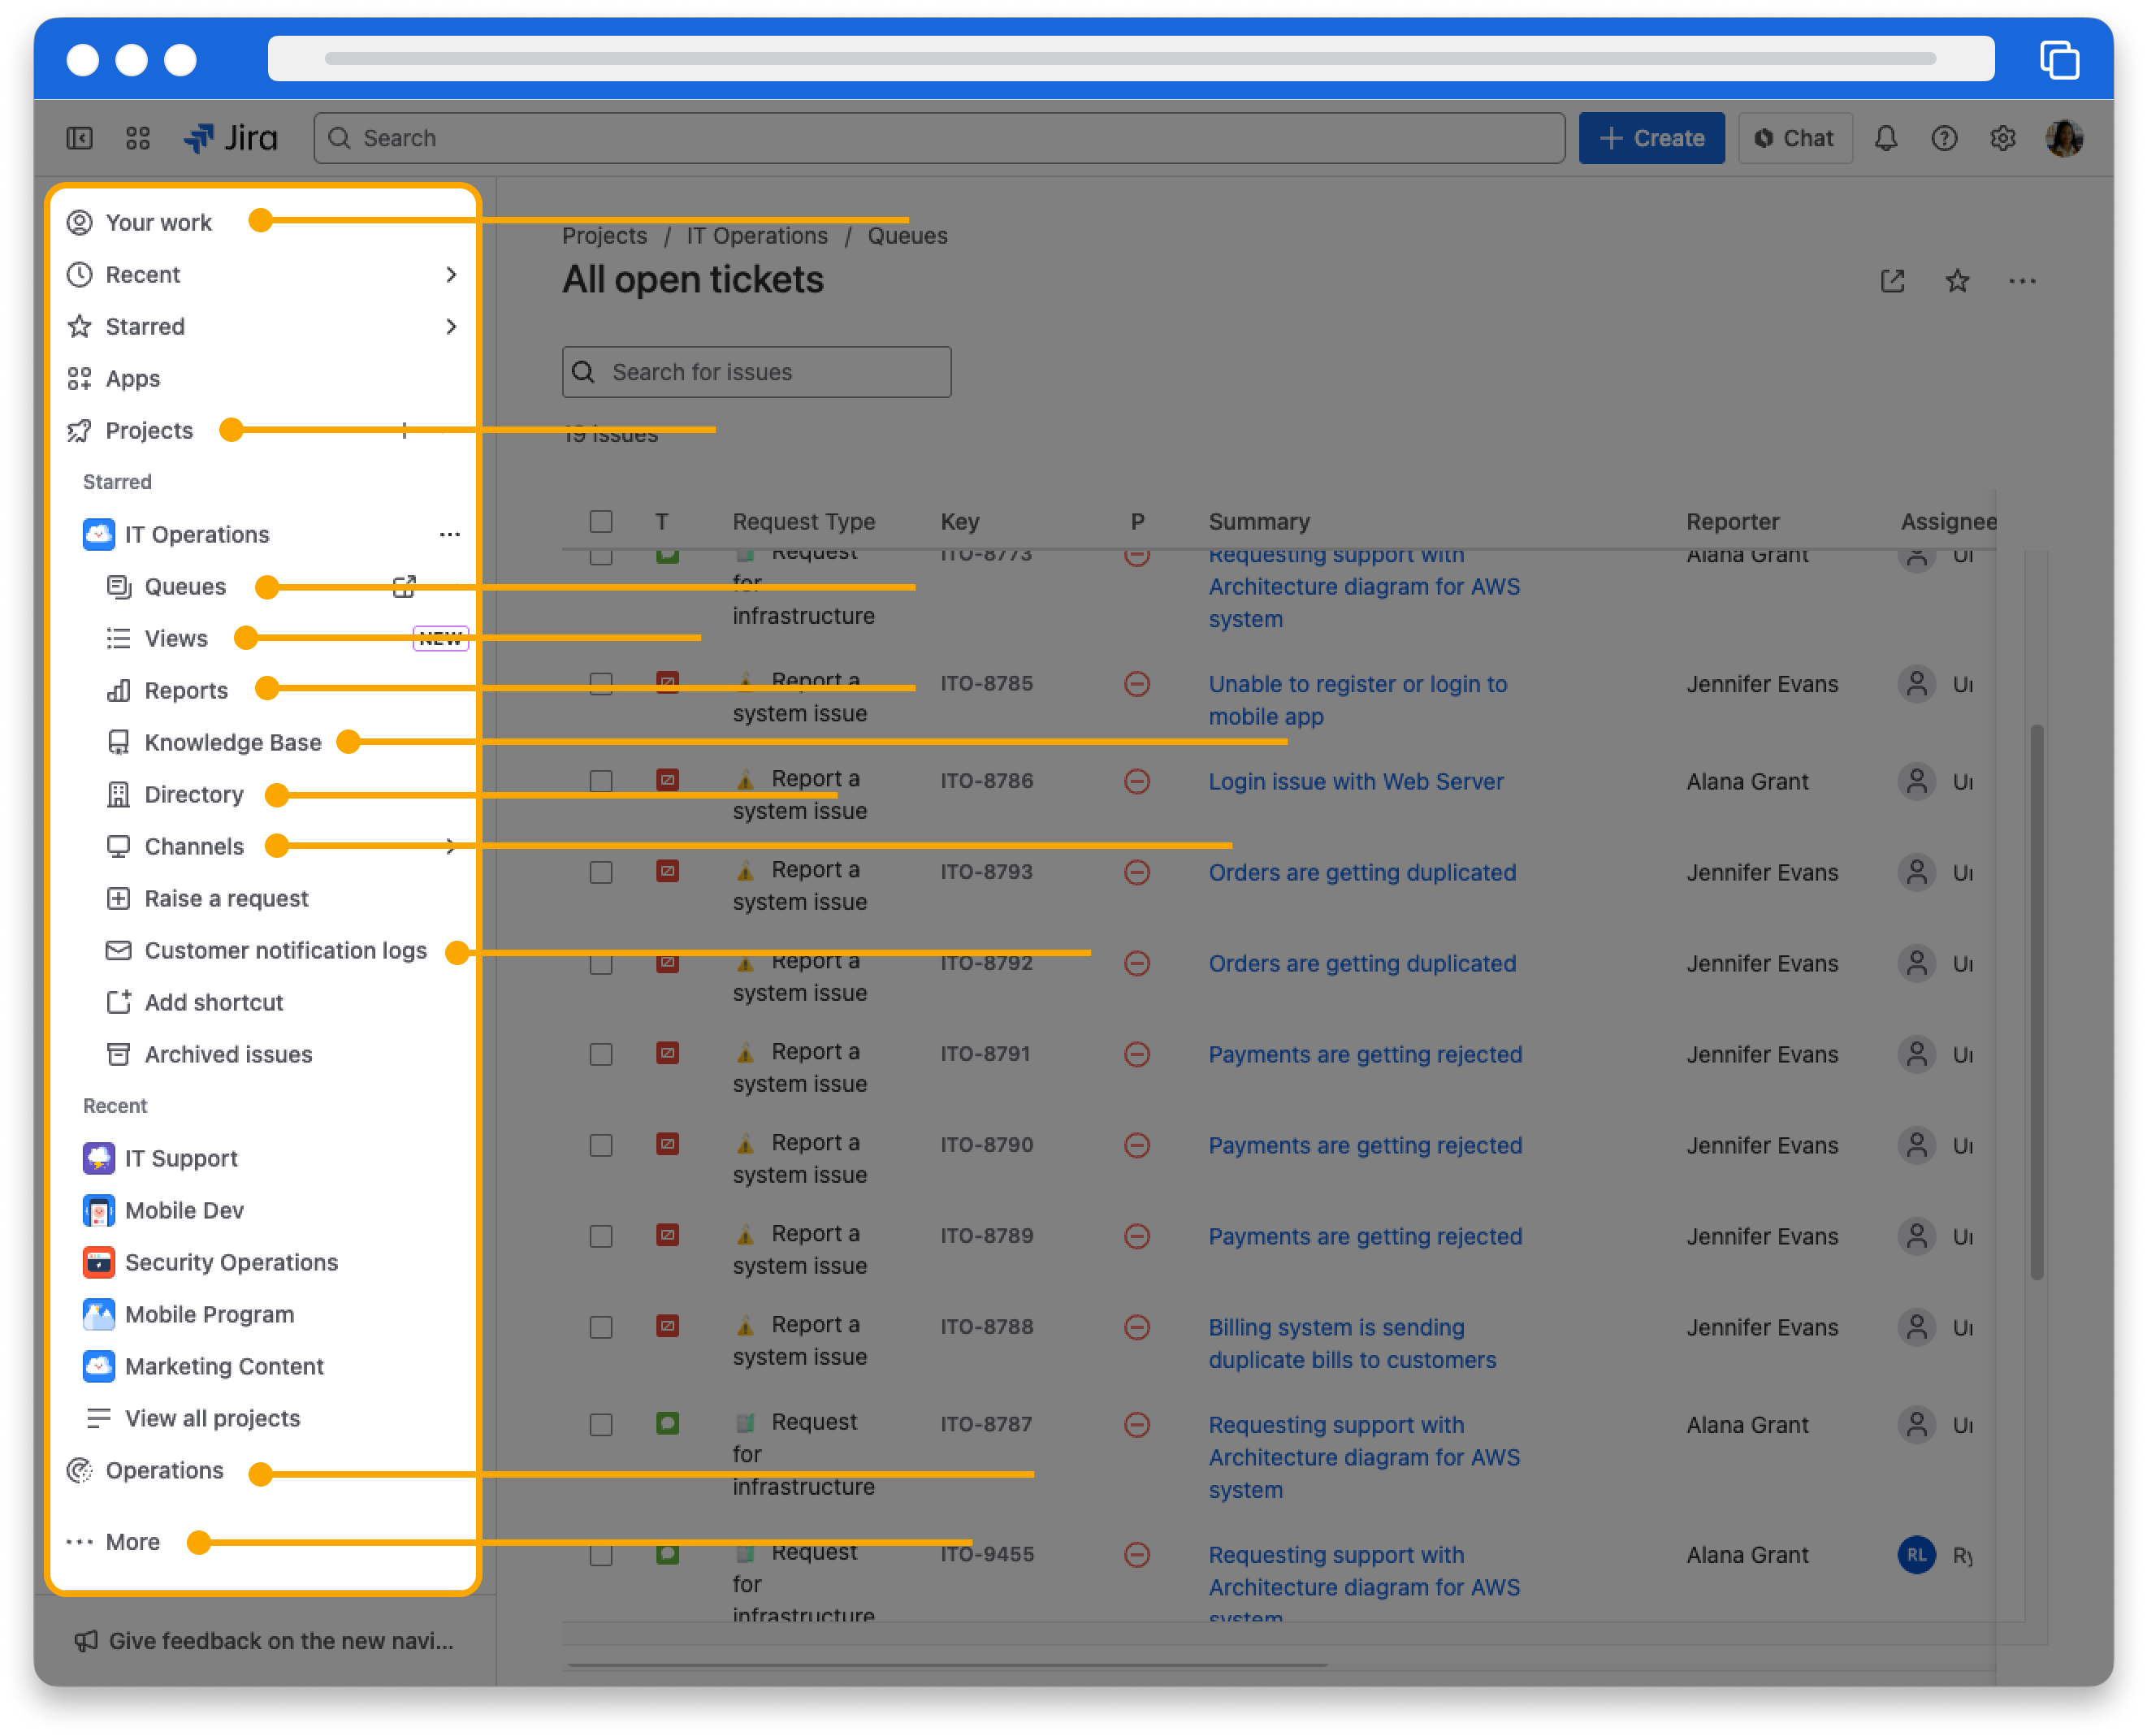Star the All open tickets queue
2147x1736 pixels.
pos(1957,281)
